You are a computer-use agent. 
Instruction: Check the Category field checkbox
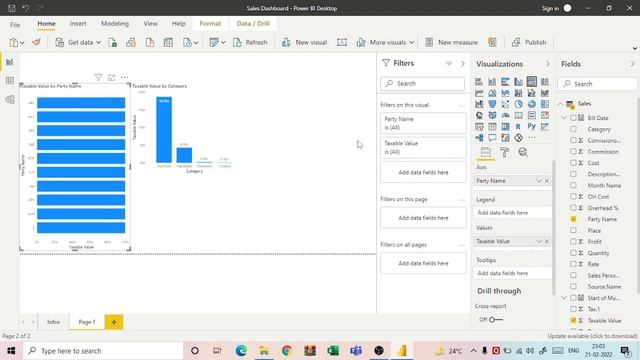[573, 129]
